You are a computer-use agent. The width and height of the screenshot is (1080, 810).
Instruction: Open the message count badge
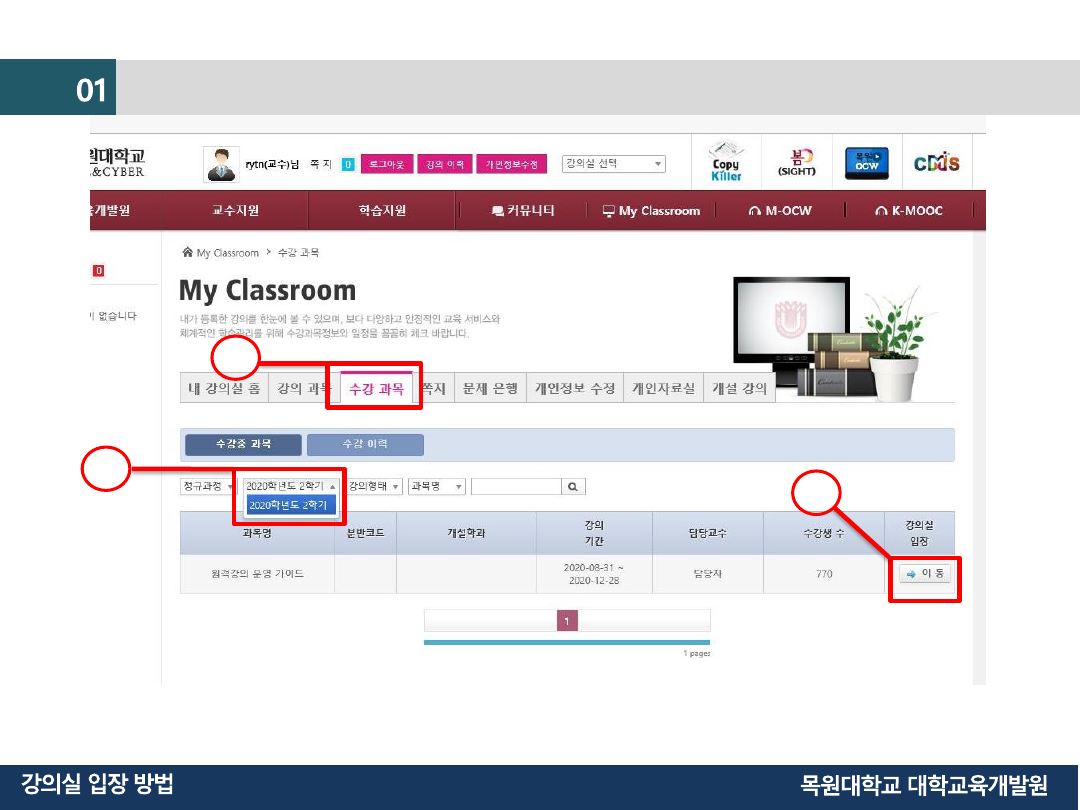pos(348,164)
